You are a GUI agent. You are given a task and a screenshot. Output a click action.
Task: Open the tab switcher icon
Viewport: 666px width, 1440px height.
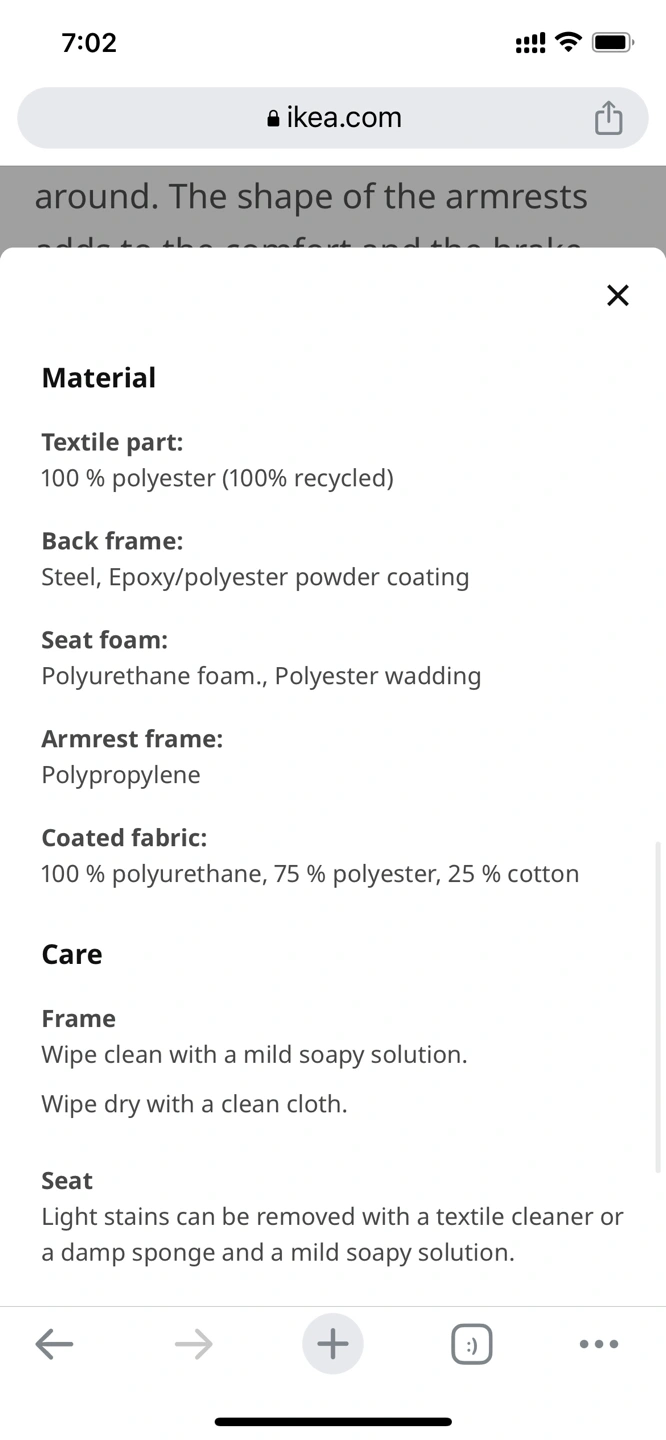pyautogui.click(x=472, y=1344)
